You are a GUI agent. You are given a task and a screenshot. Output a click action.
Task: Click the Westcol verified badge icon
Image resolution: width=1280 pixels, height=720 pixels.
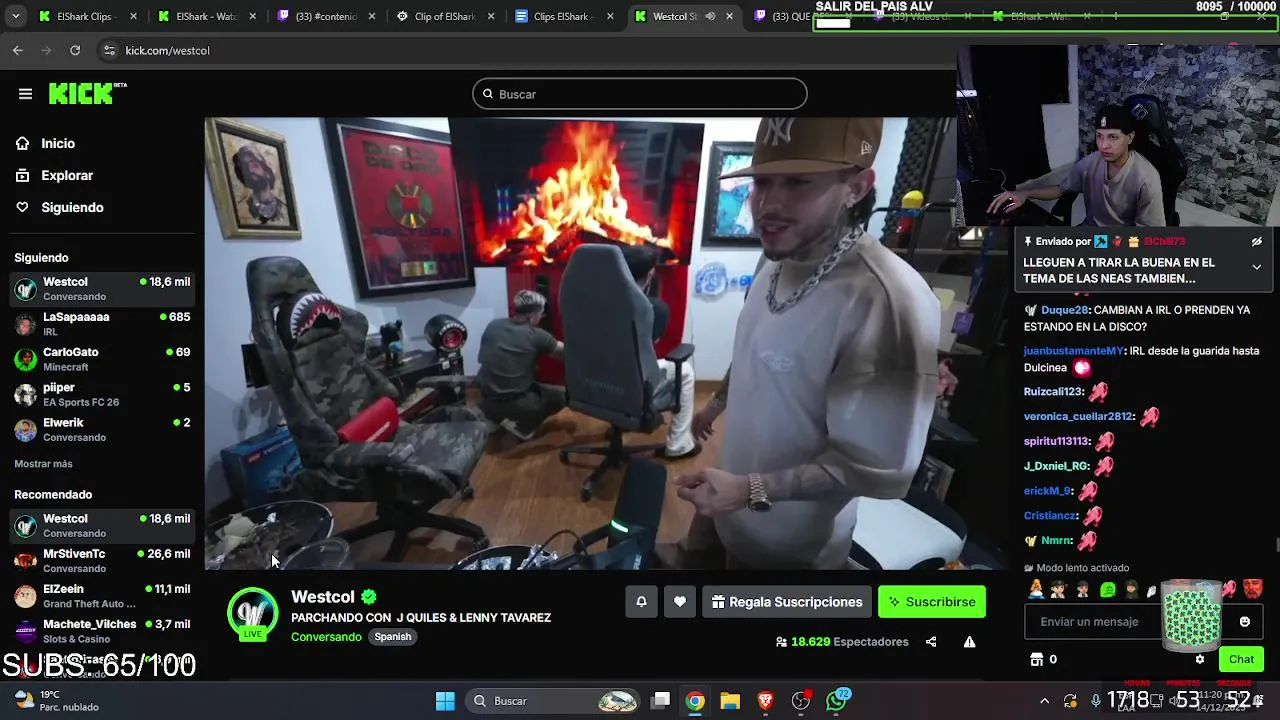pyautogui.click(x=369, y=597)
